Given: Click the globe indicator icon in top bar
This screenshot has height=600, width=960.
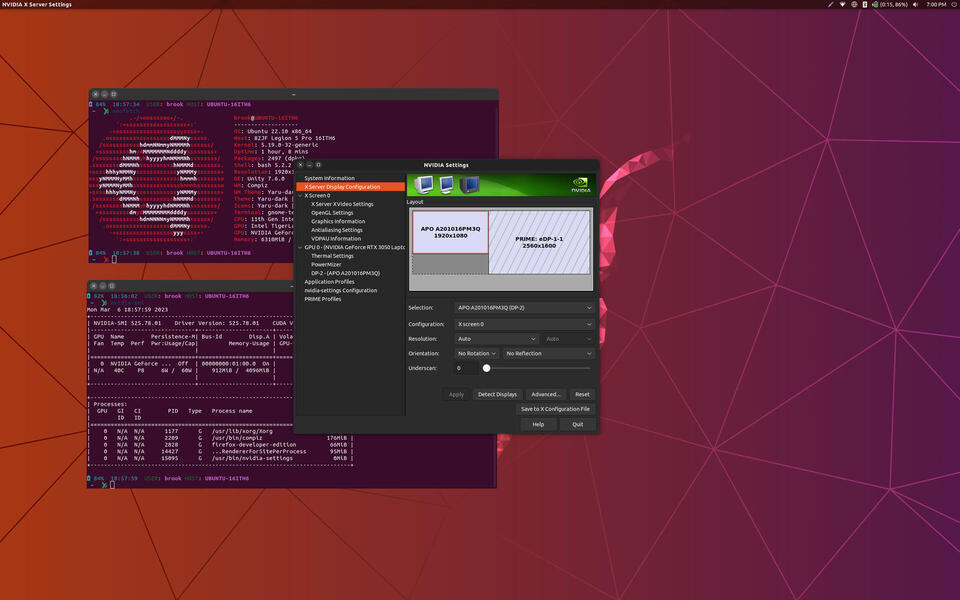Looking at the screenshot, I should click(854, 4).
